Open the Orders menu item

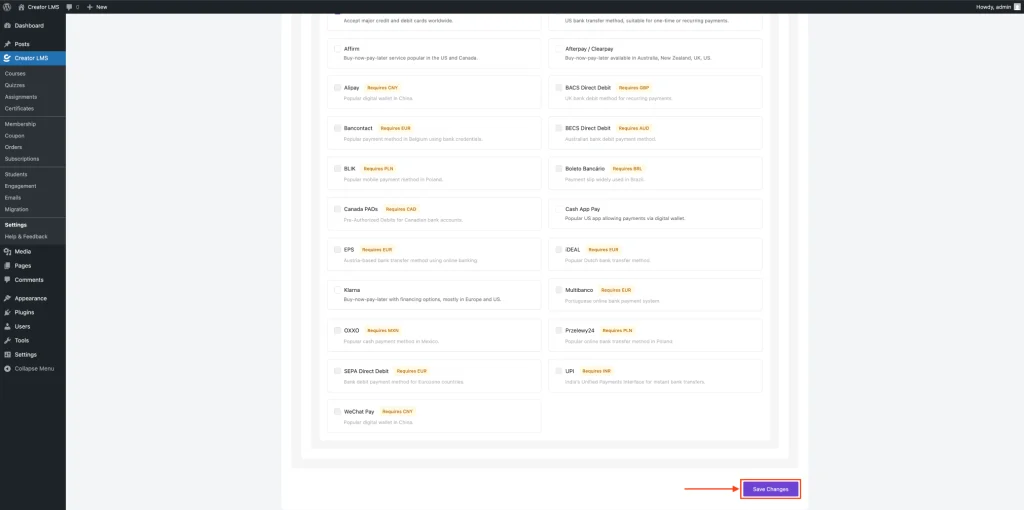[14, 147]
